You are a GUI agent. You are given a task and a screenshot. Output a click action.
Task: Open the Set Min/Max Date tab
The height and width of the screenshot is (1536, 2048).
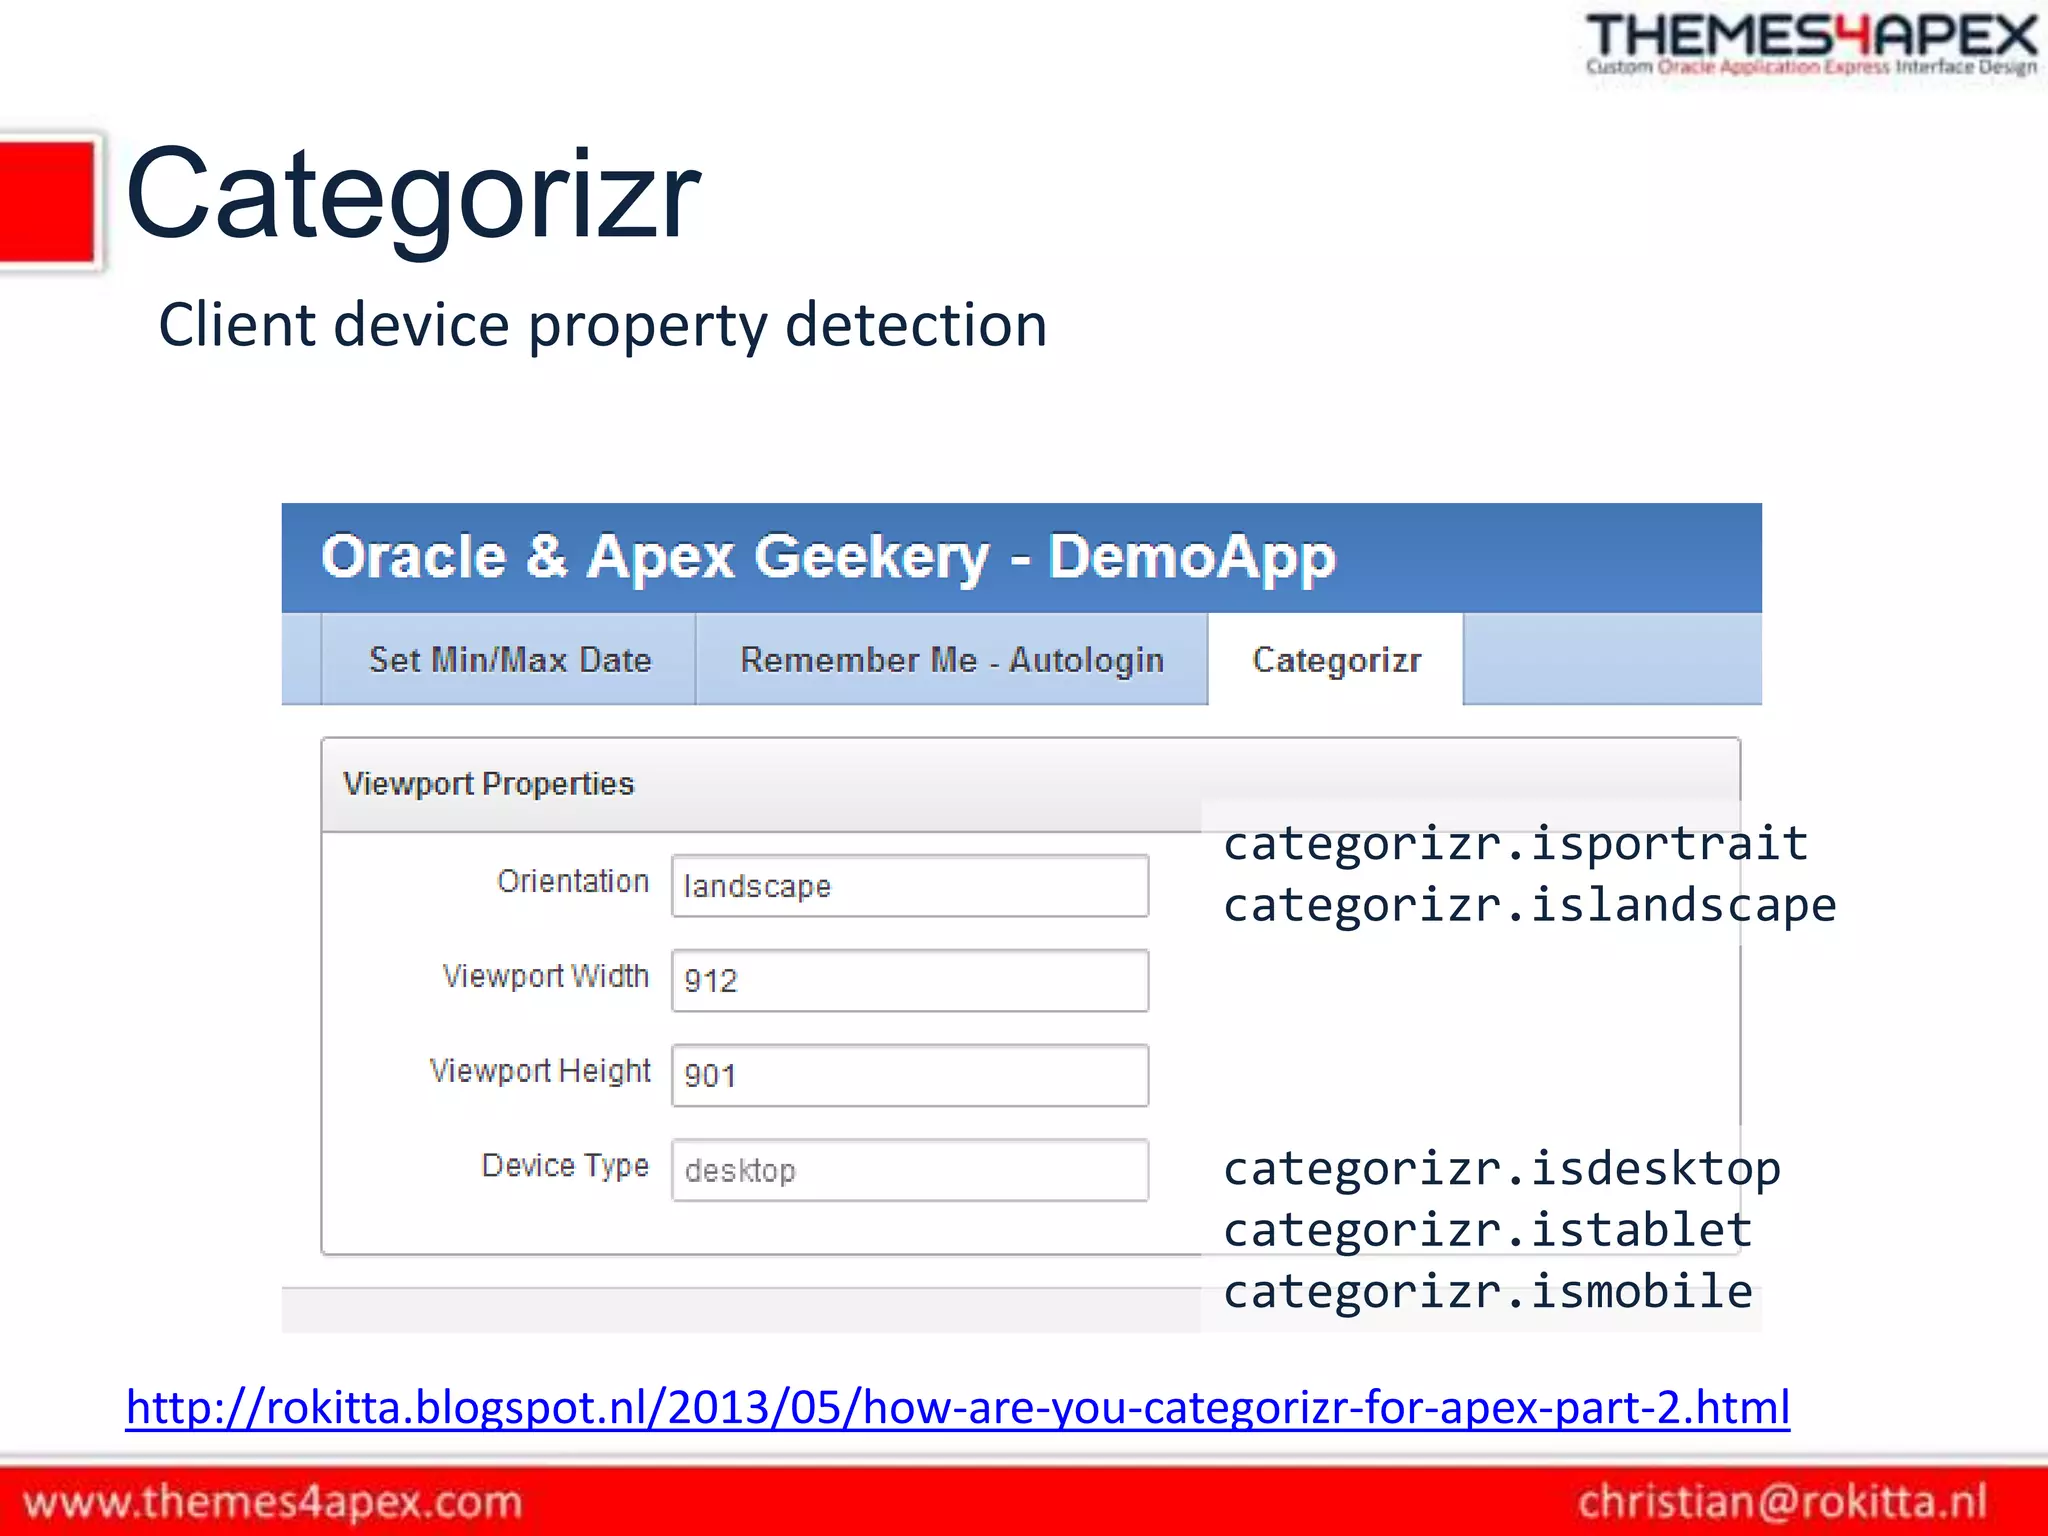pyautogui.click(x=509, y=659)
